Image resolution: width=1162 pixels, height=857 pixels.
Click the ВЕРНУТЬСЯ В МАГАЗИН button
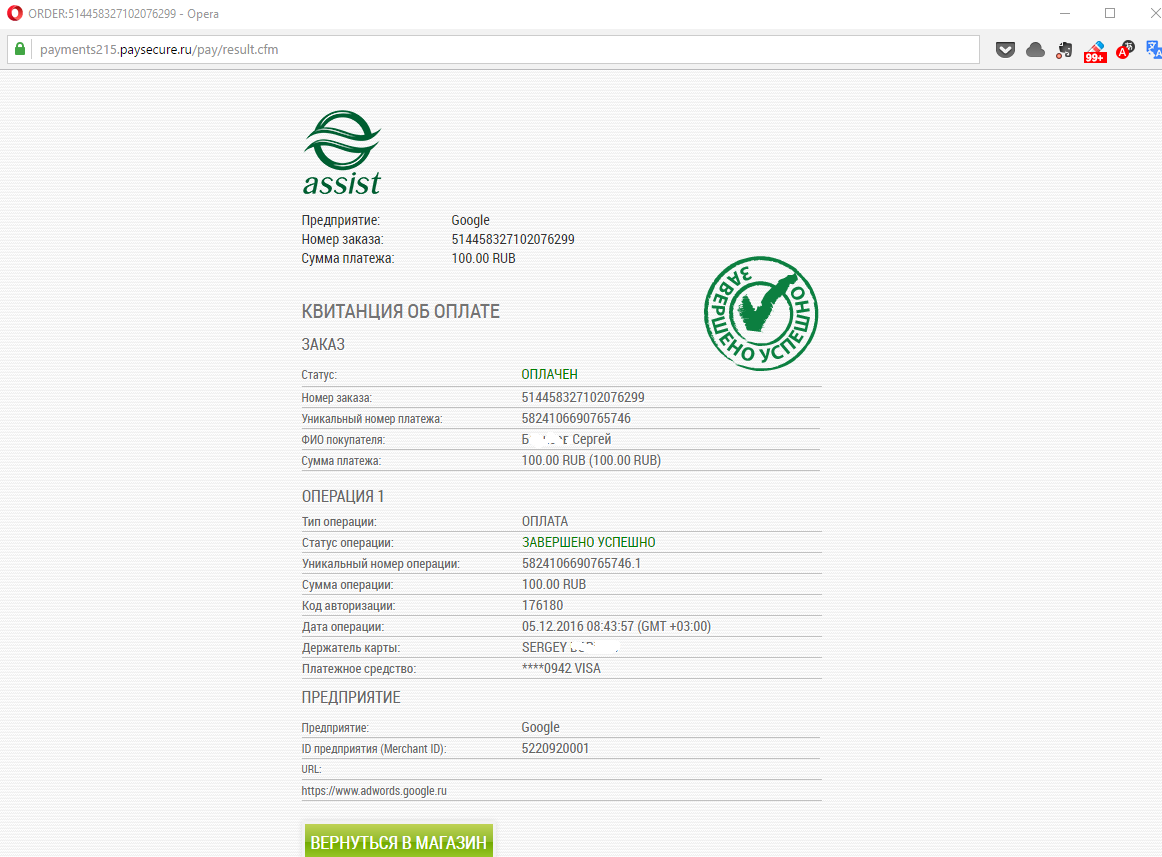[x=399, y=841]
